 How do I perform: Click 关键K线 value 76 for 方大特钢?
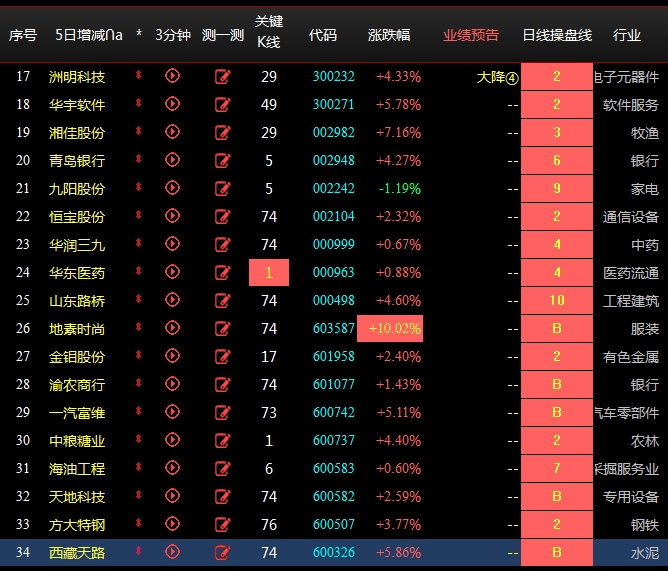click(269, 525)
